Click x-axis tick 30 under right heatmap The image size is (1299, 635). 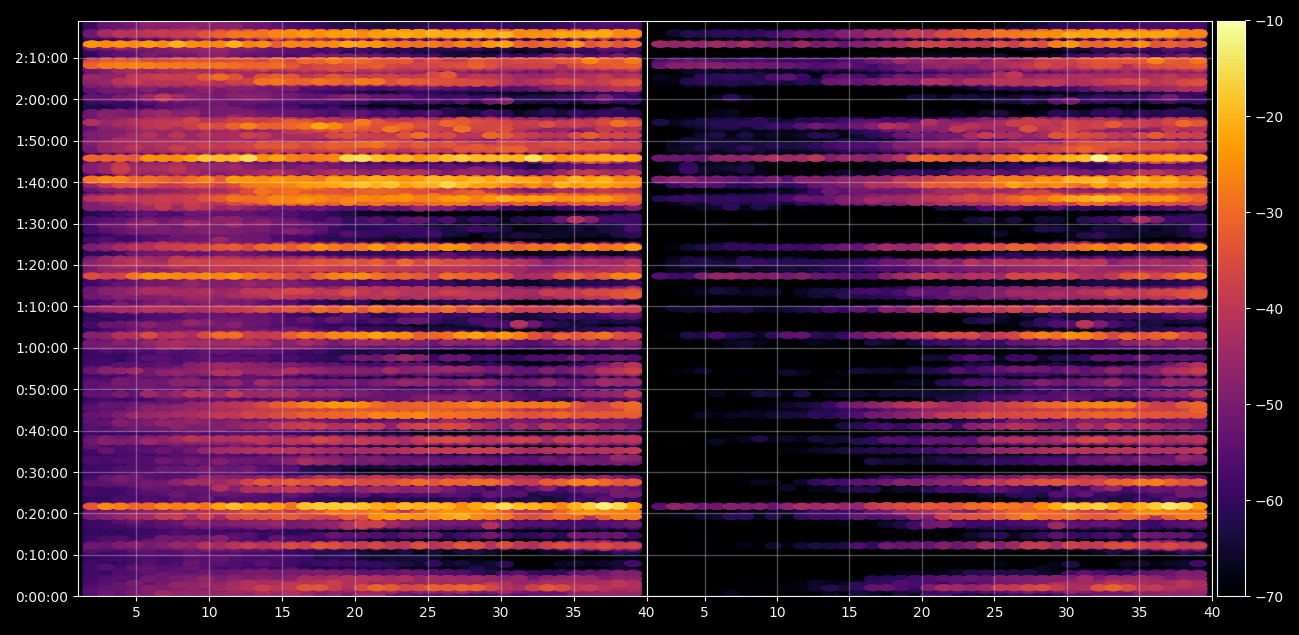click(1067, 612)
